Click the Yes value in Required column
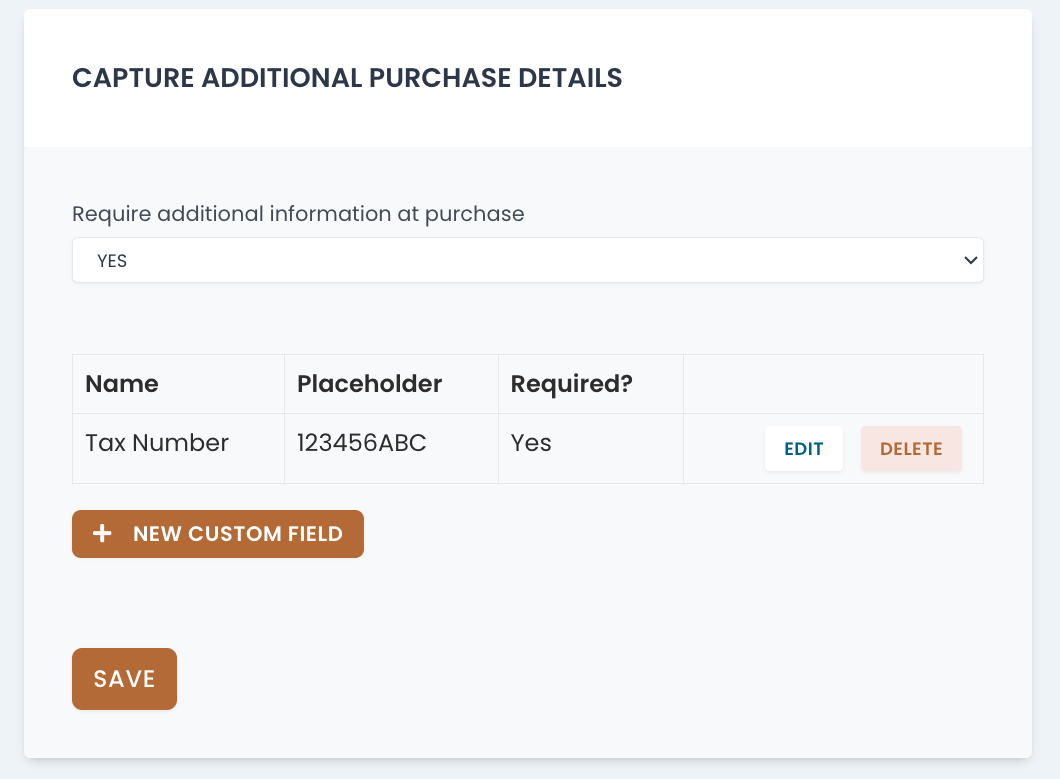 531,443
